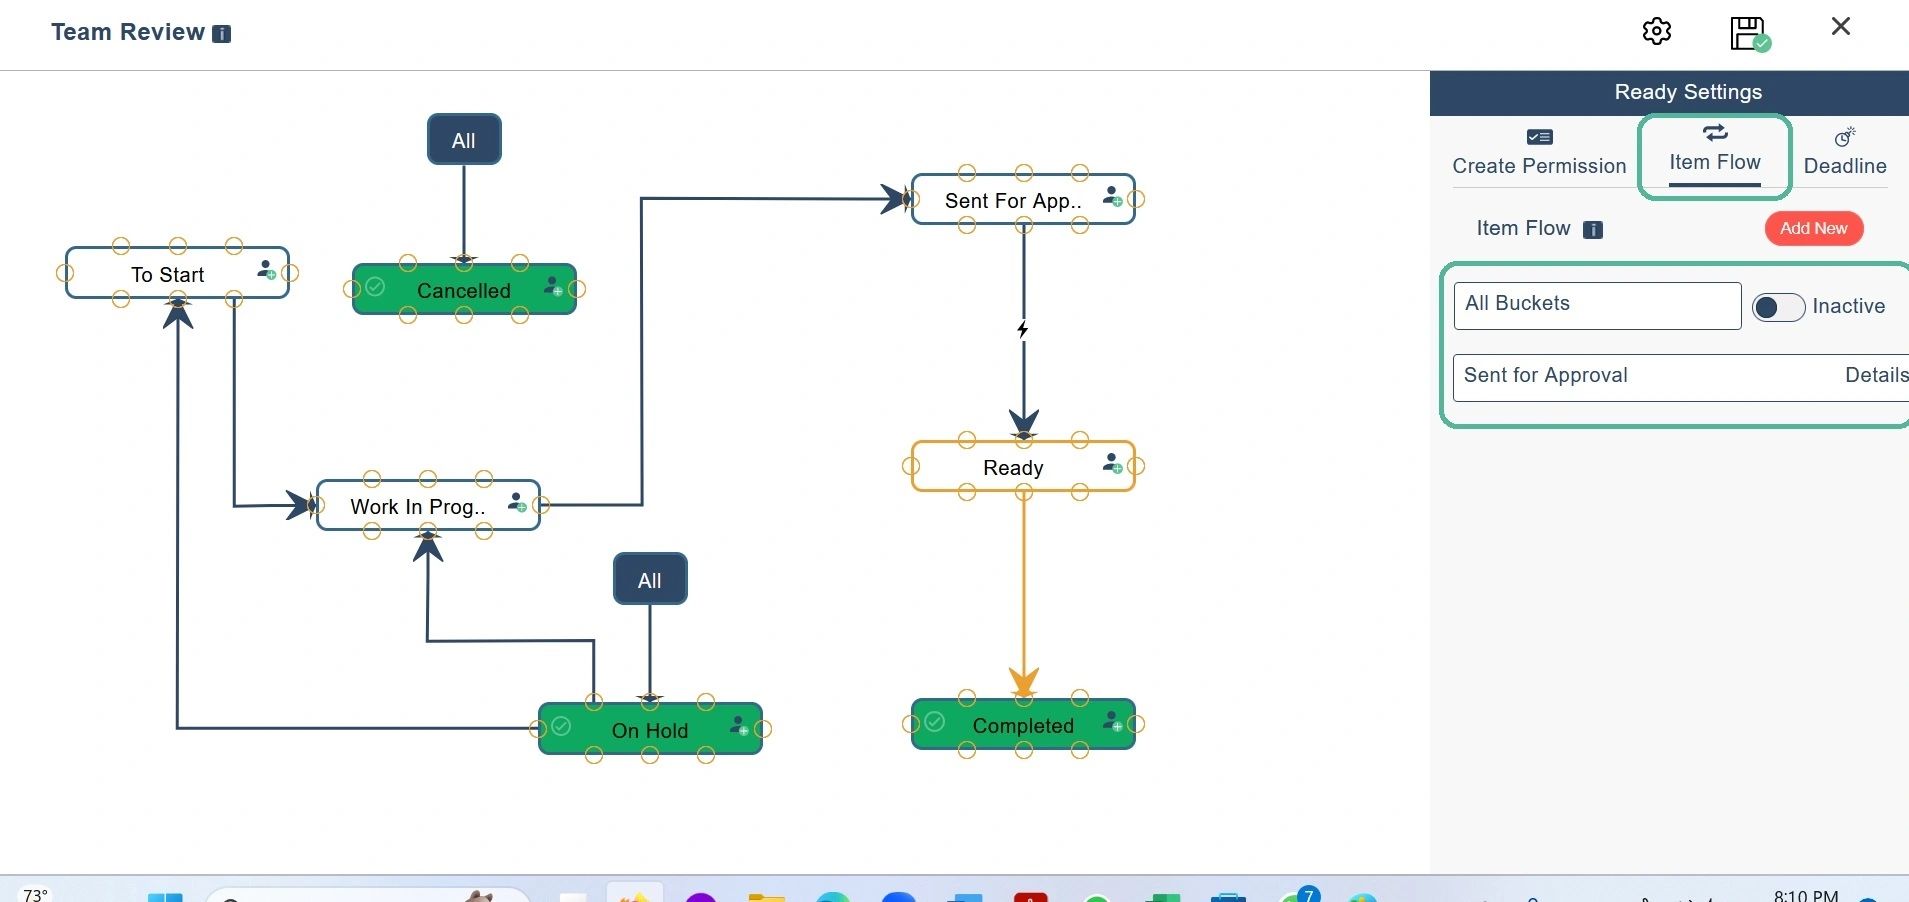Click the assign user icon on To Start
Image resolution: width=1909 pixels, height=902 pixels.
pyautogui.click(x=266, y=270)
